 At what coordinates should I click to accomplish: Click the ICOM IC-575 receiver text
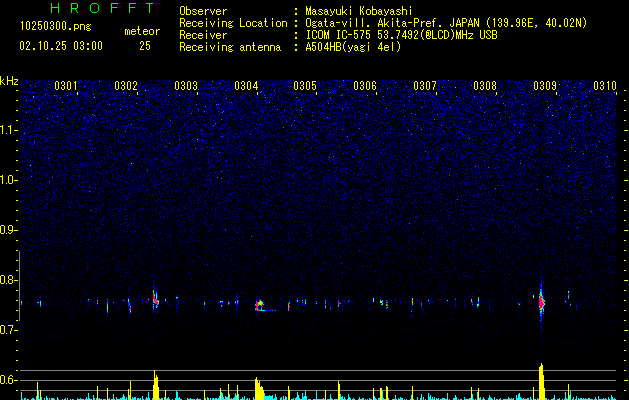pyautogui.click(x=401, y=35)
